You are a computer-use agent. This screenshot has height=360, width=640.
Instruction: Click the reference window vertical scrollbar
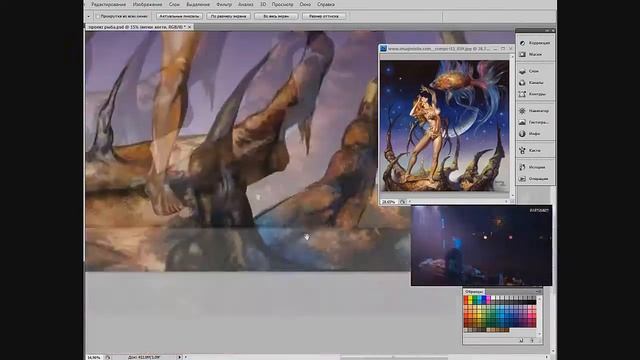512,127
